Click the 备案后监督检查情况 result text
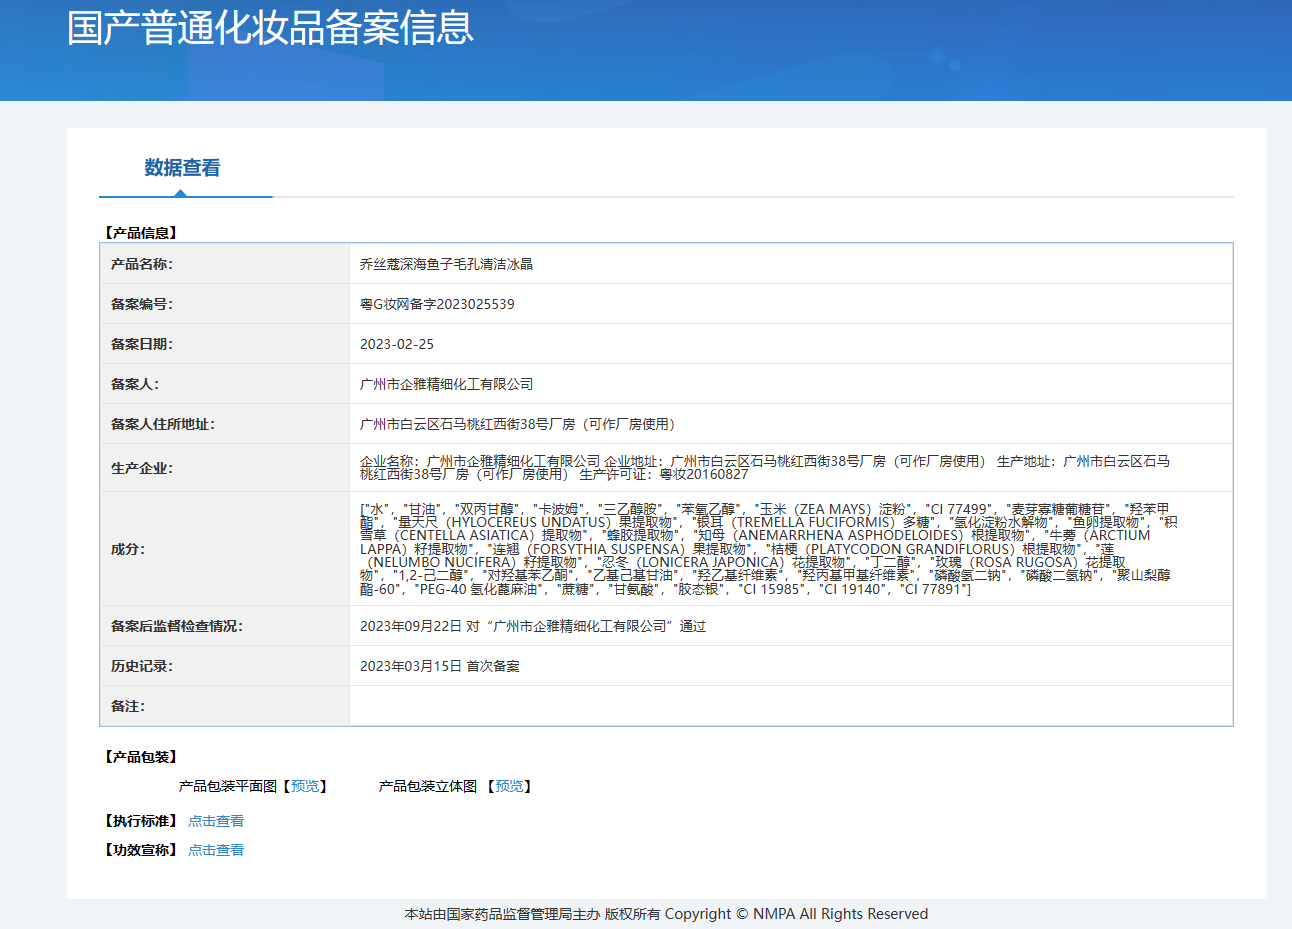 [x=532, y=626]
